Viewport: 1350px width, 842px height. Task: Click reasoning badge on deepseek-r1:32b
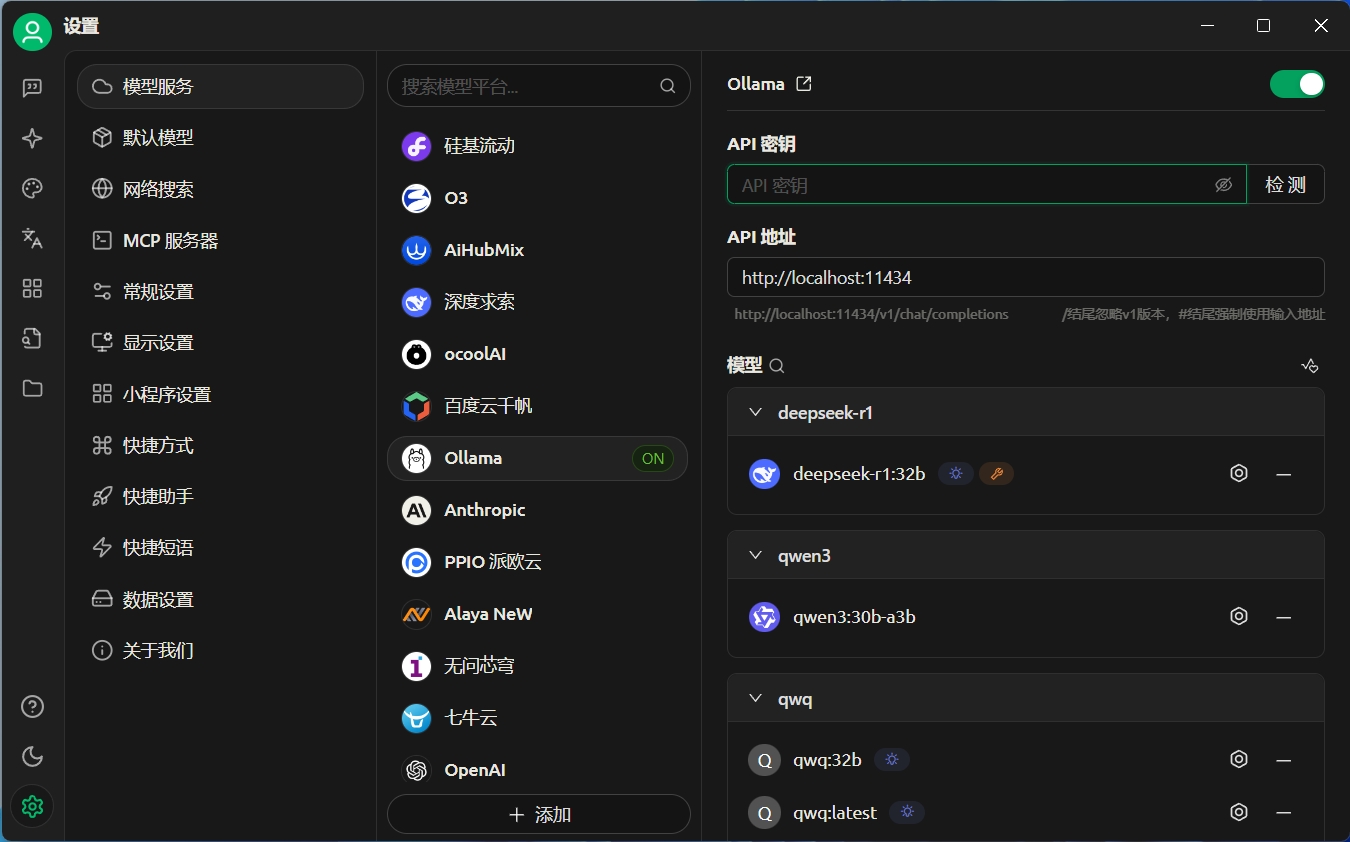click(x=956, y=474)
